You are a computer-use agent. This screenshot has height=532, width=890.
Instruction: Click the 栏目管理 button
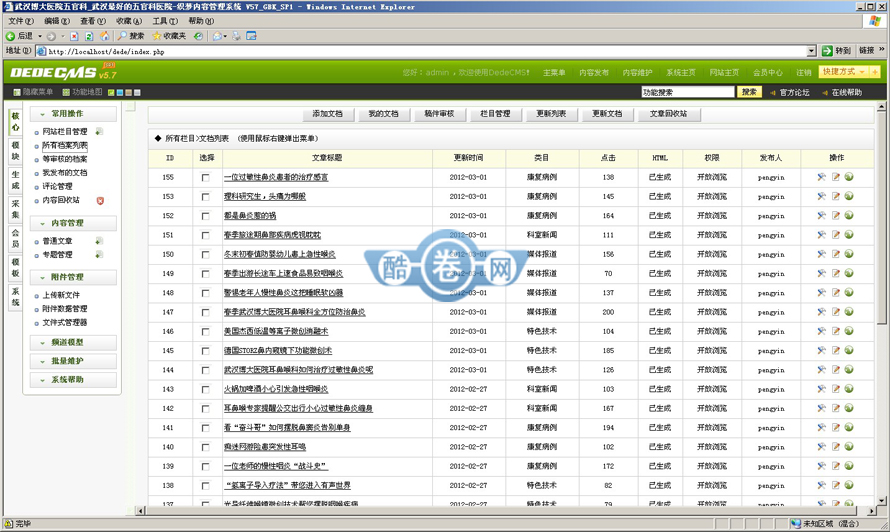coord(495,114)
